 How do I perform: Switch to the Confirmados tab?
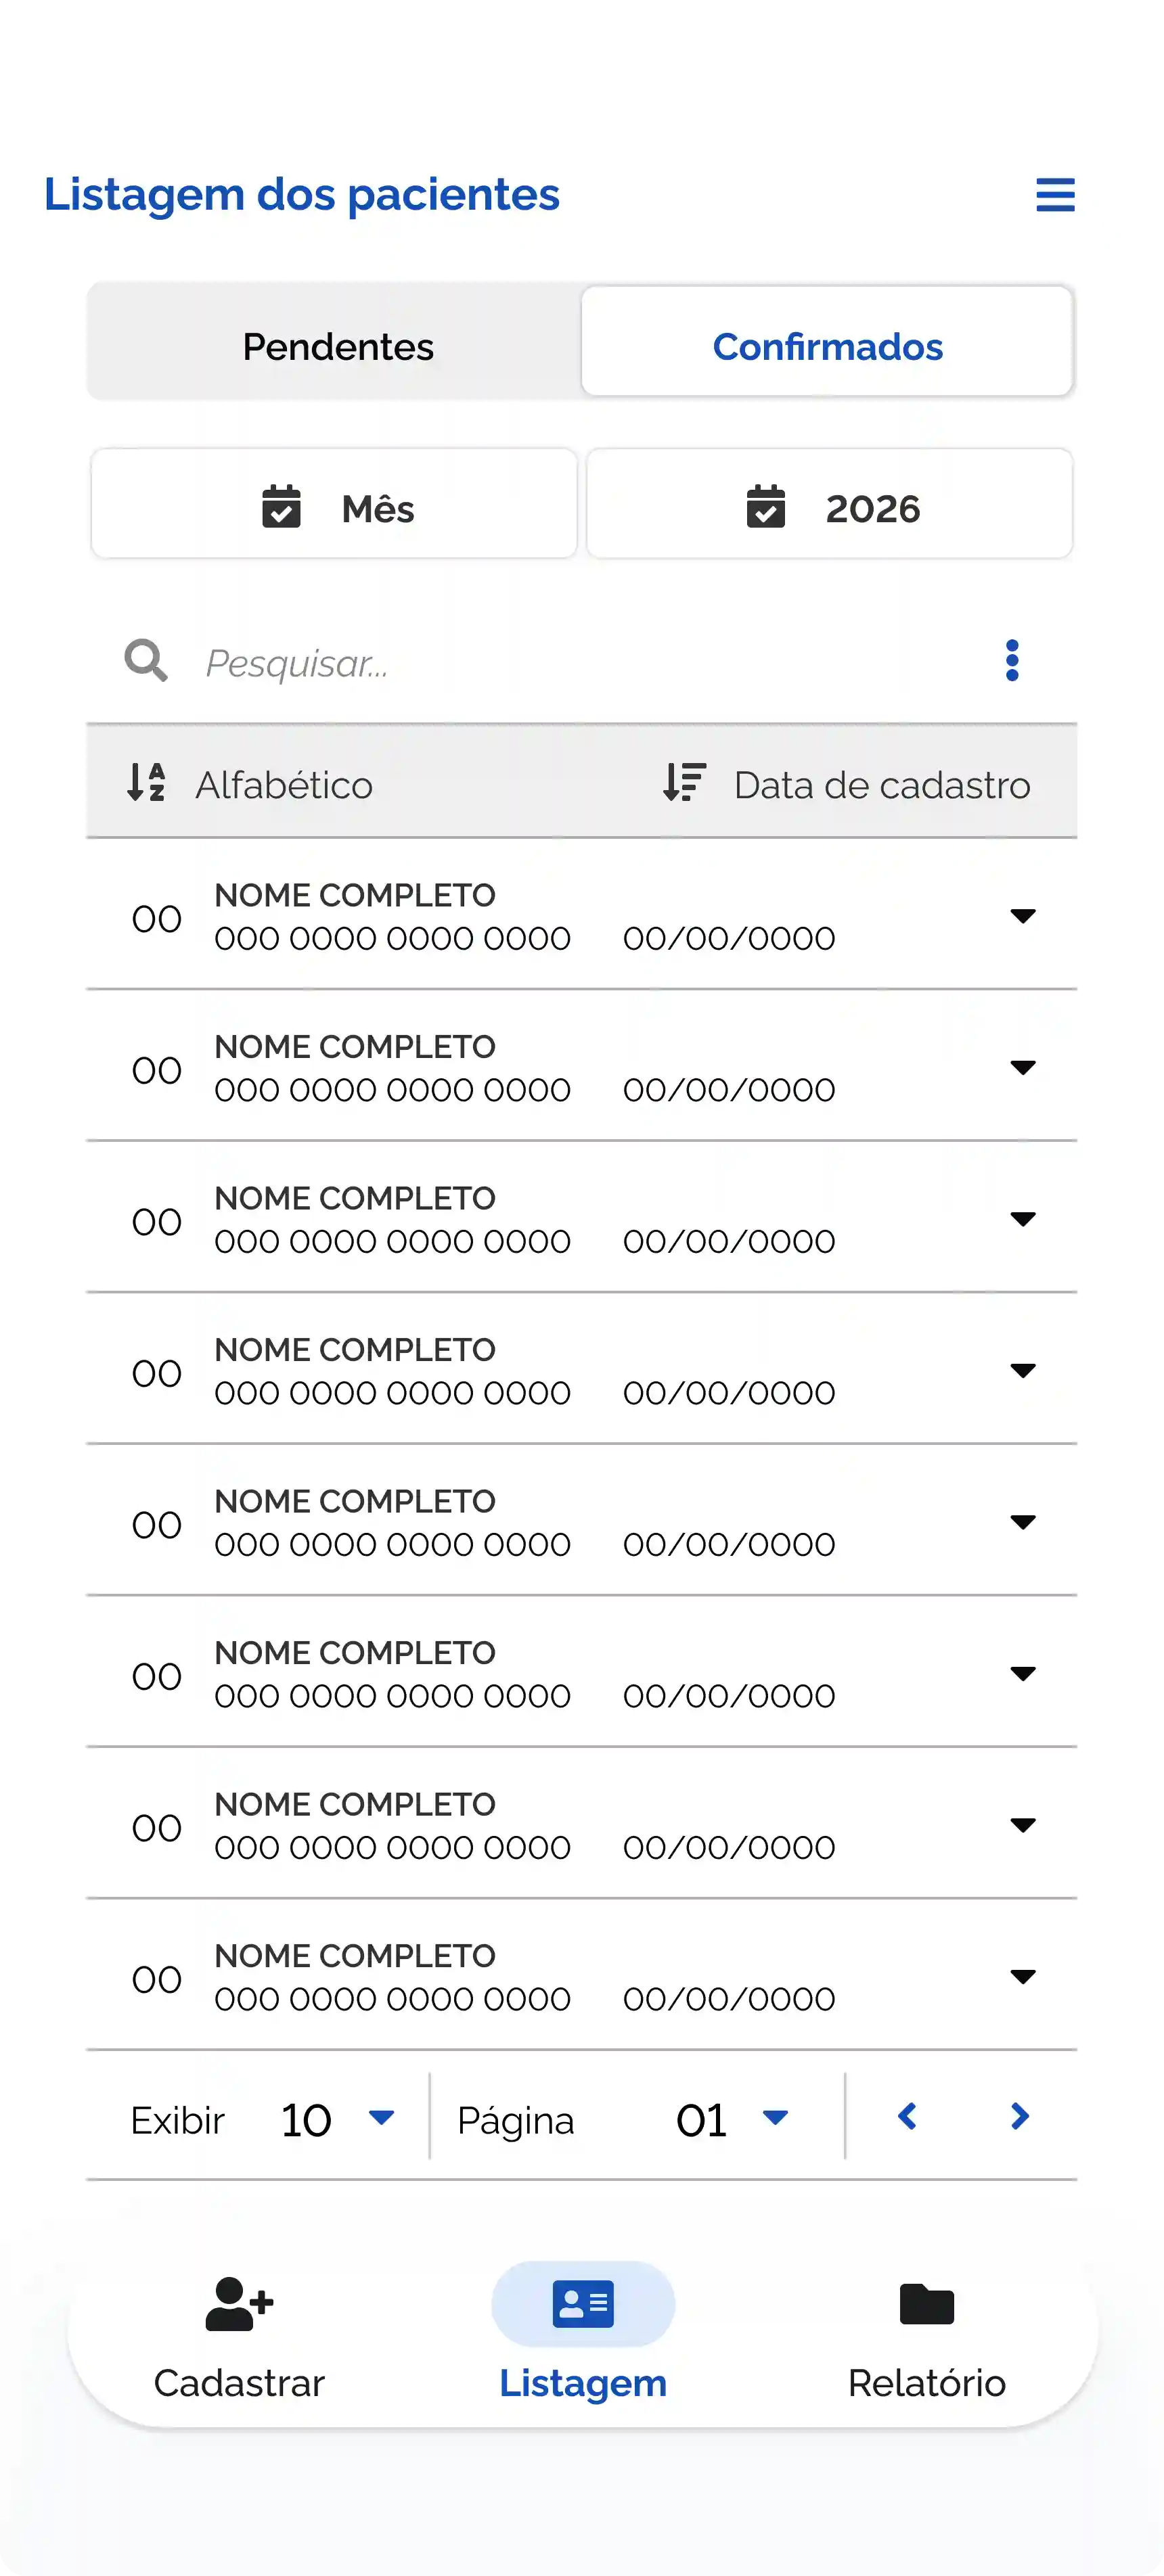tap(827, 346)
